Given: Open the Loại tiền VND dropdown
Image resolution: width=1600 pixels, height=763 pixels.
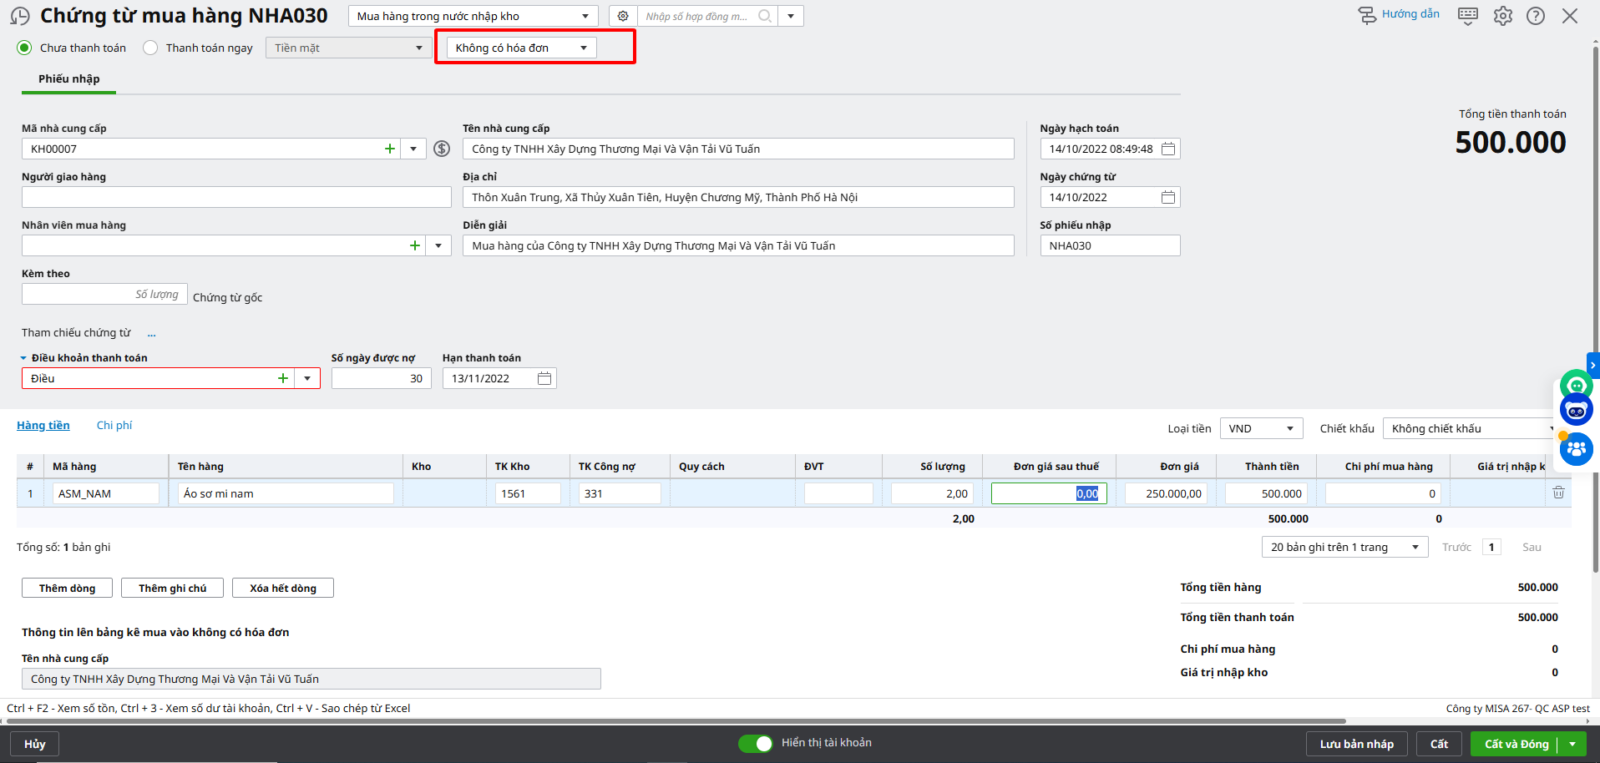Looking at the screenshot, I should pos(1263,429).
